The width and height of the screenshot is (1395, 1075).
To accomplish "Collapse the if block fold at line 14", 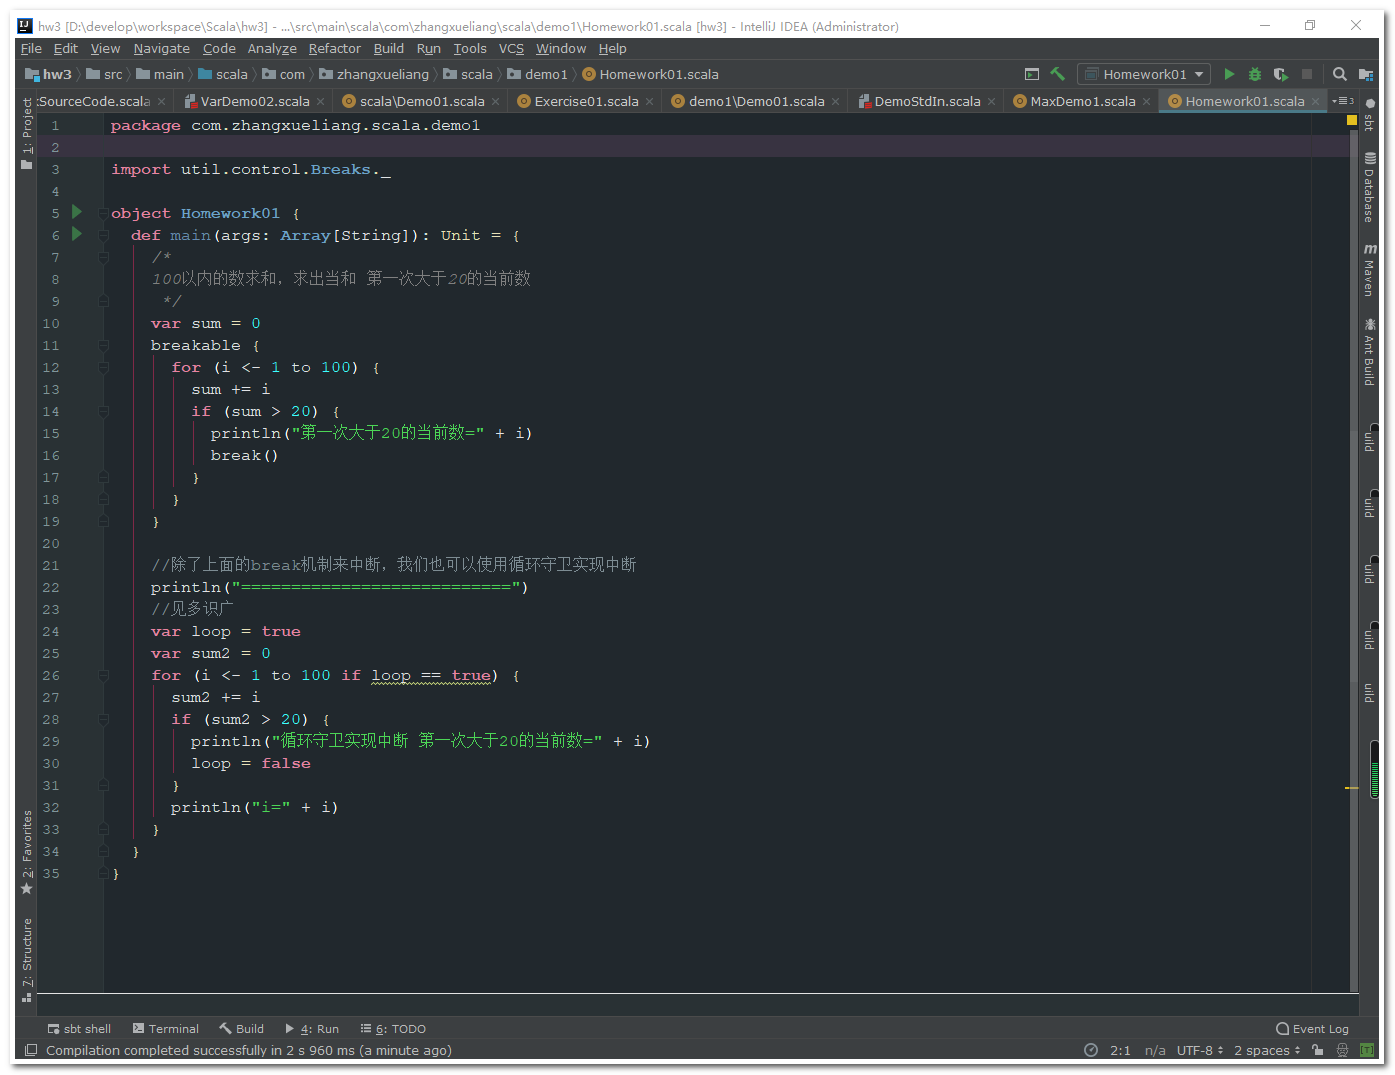I will click(x=103, y=411).
